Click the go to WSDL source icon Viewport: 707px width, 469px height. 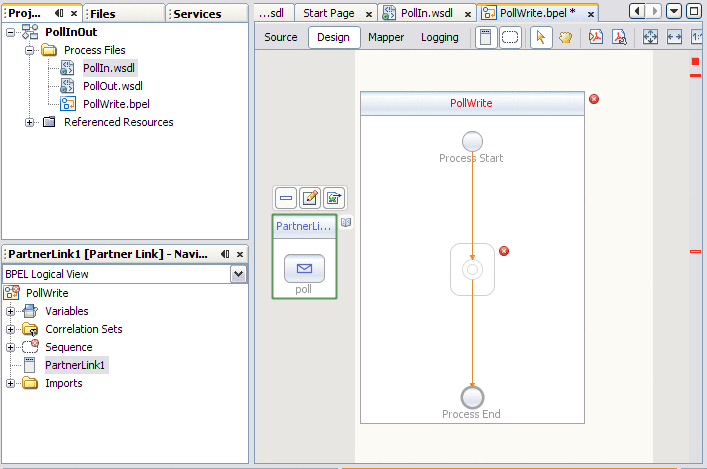point(334,198)
